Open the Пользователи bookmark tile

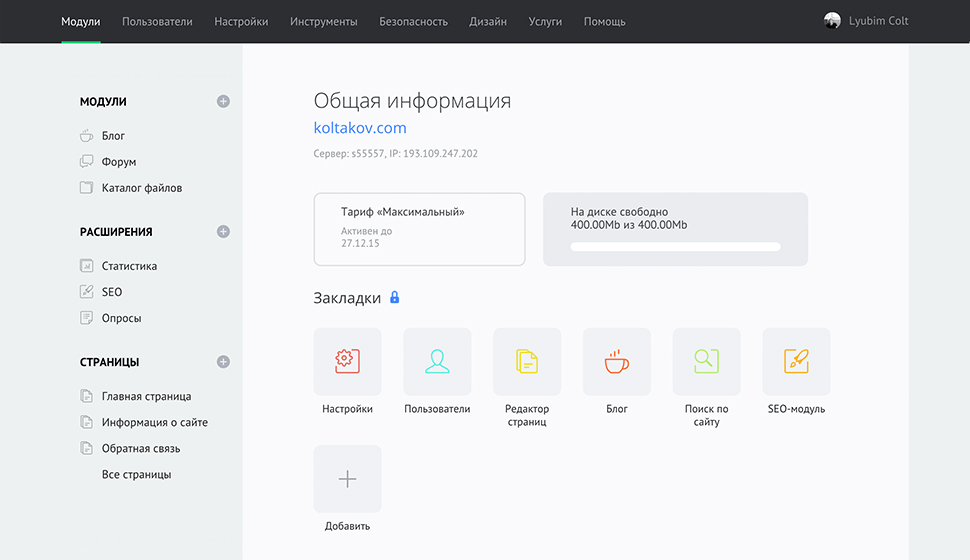click(437, 361)
